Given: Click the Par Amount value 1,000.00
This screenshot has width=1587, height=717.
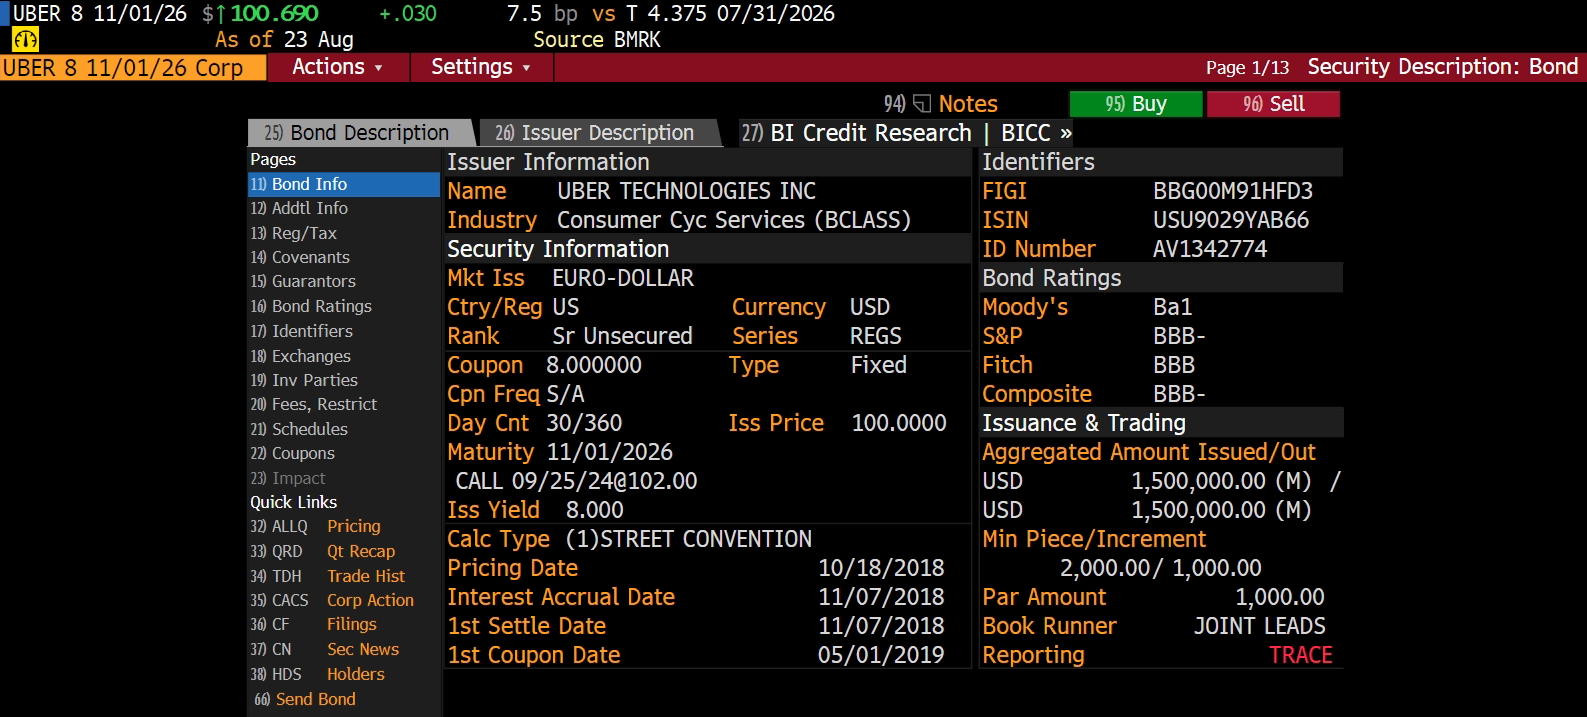Looking at the screenshot, I should click(x=1280, y=597).
